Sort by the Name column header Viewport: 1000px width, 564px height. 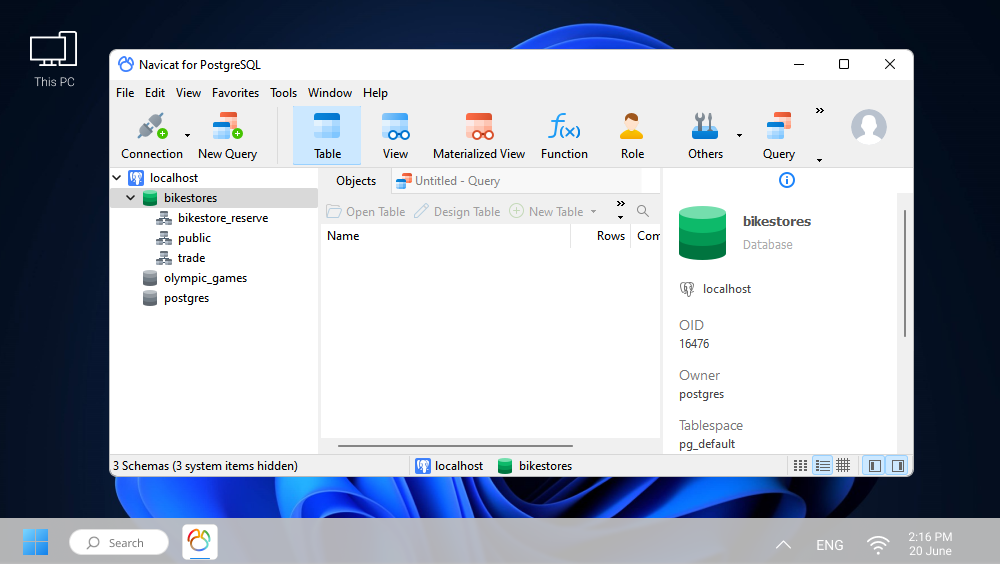pyautogui.click(x=445, y=236)
